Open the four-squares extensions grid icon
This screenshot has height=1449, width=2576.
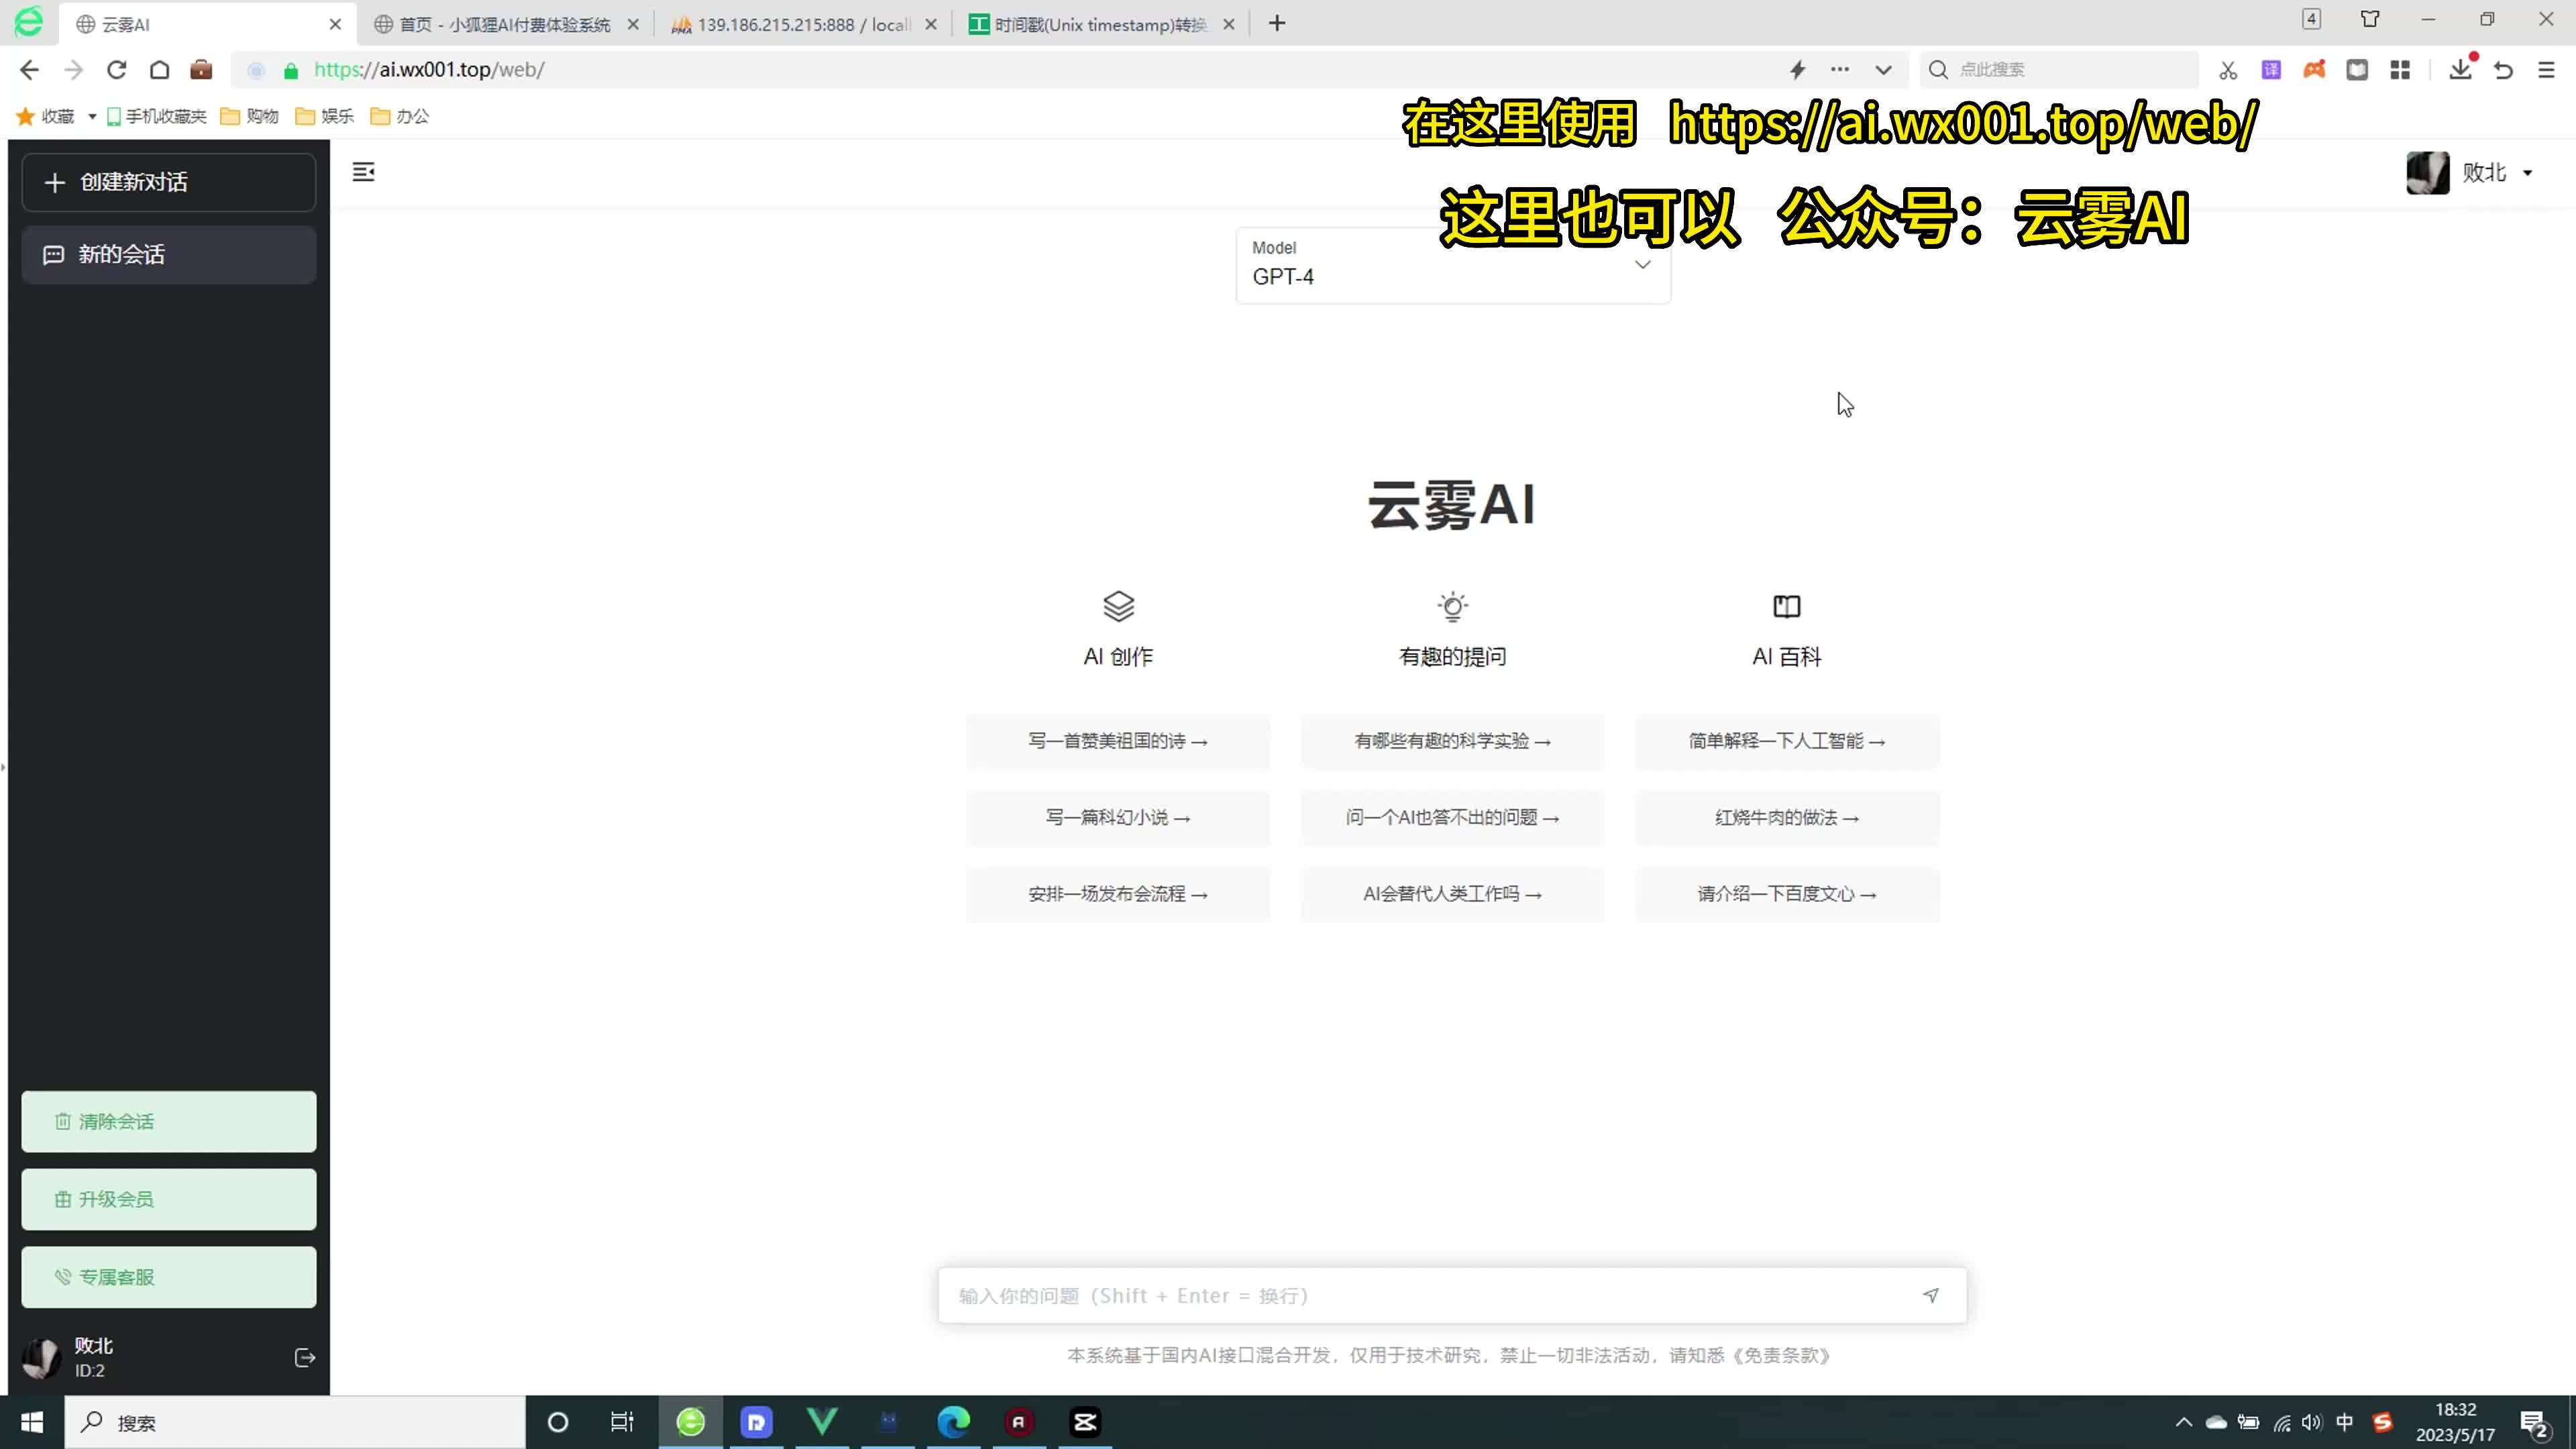(x=2400, y=70)
